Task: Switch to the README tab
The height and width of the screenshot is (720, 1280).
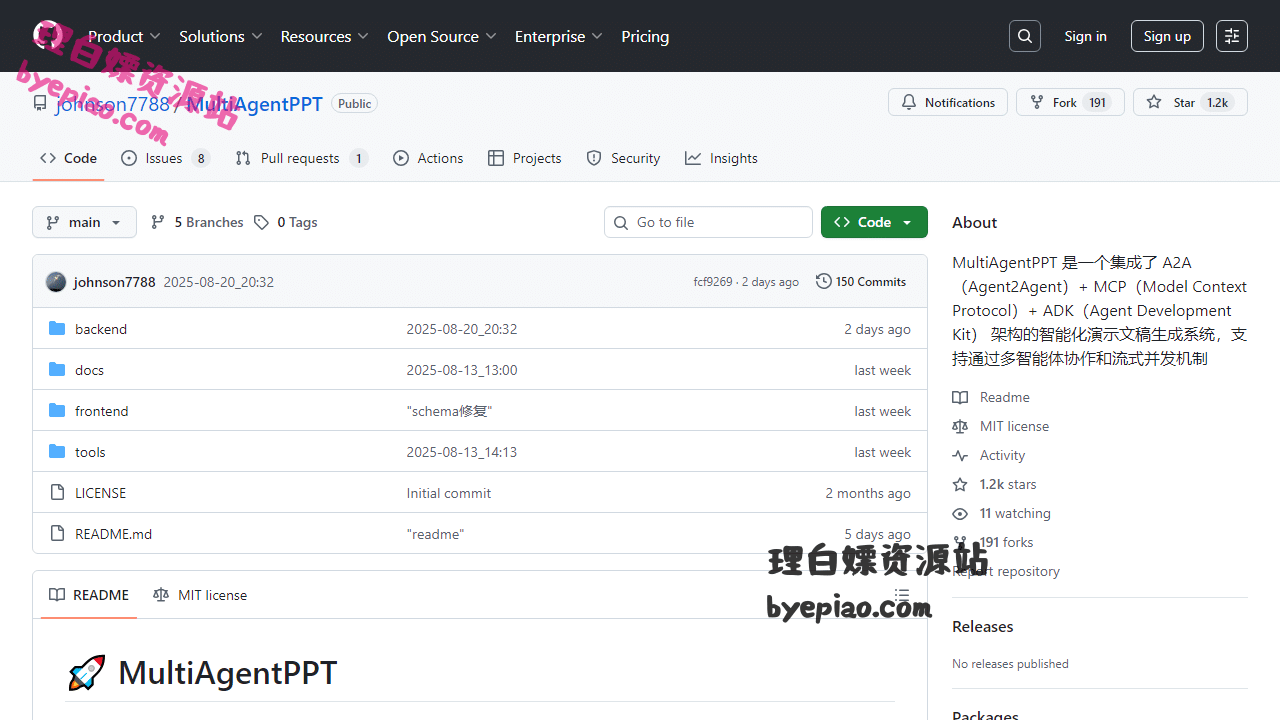Action: 89,595
